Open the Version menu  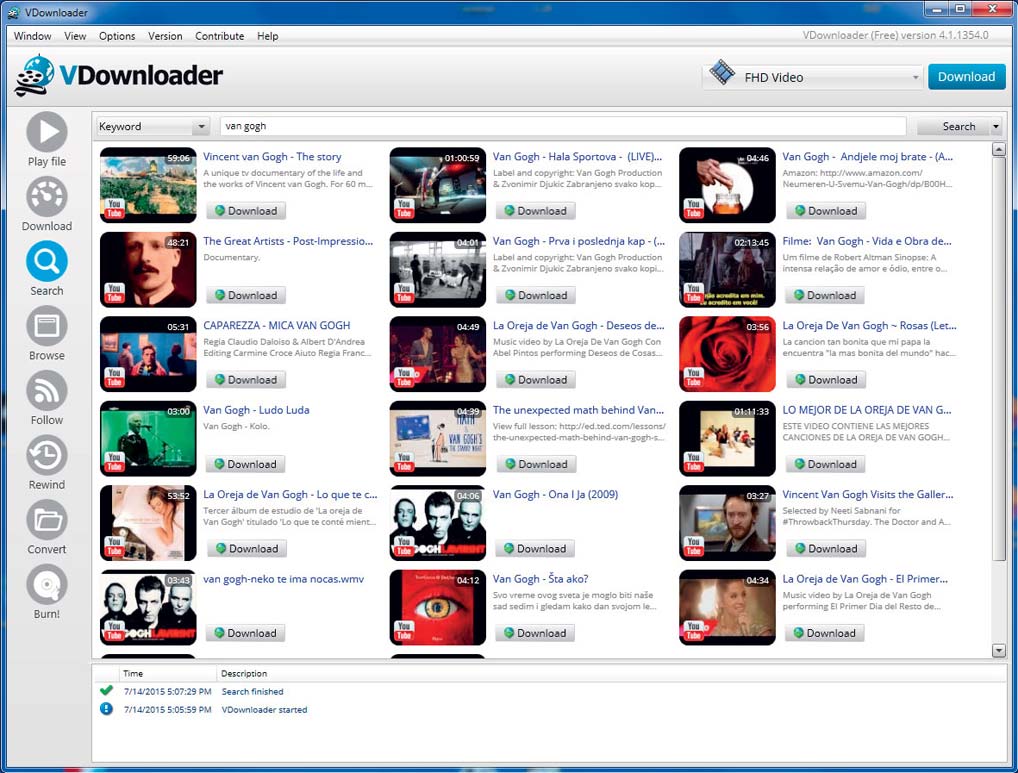pyautogui.click(x=165, y=36)
